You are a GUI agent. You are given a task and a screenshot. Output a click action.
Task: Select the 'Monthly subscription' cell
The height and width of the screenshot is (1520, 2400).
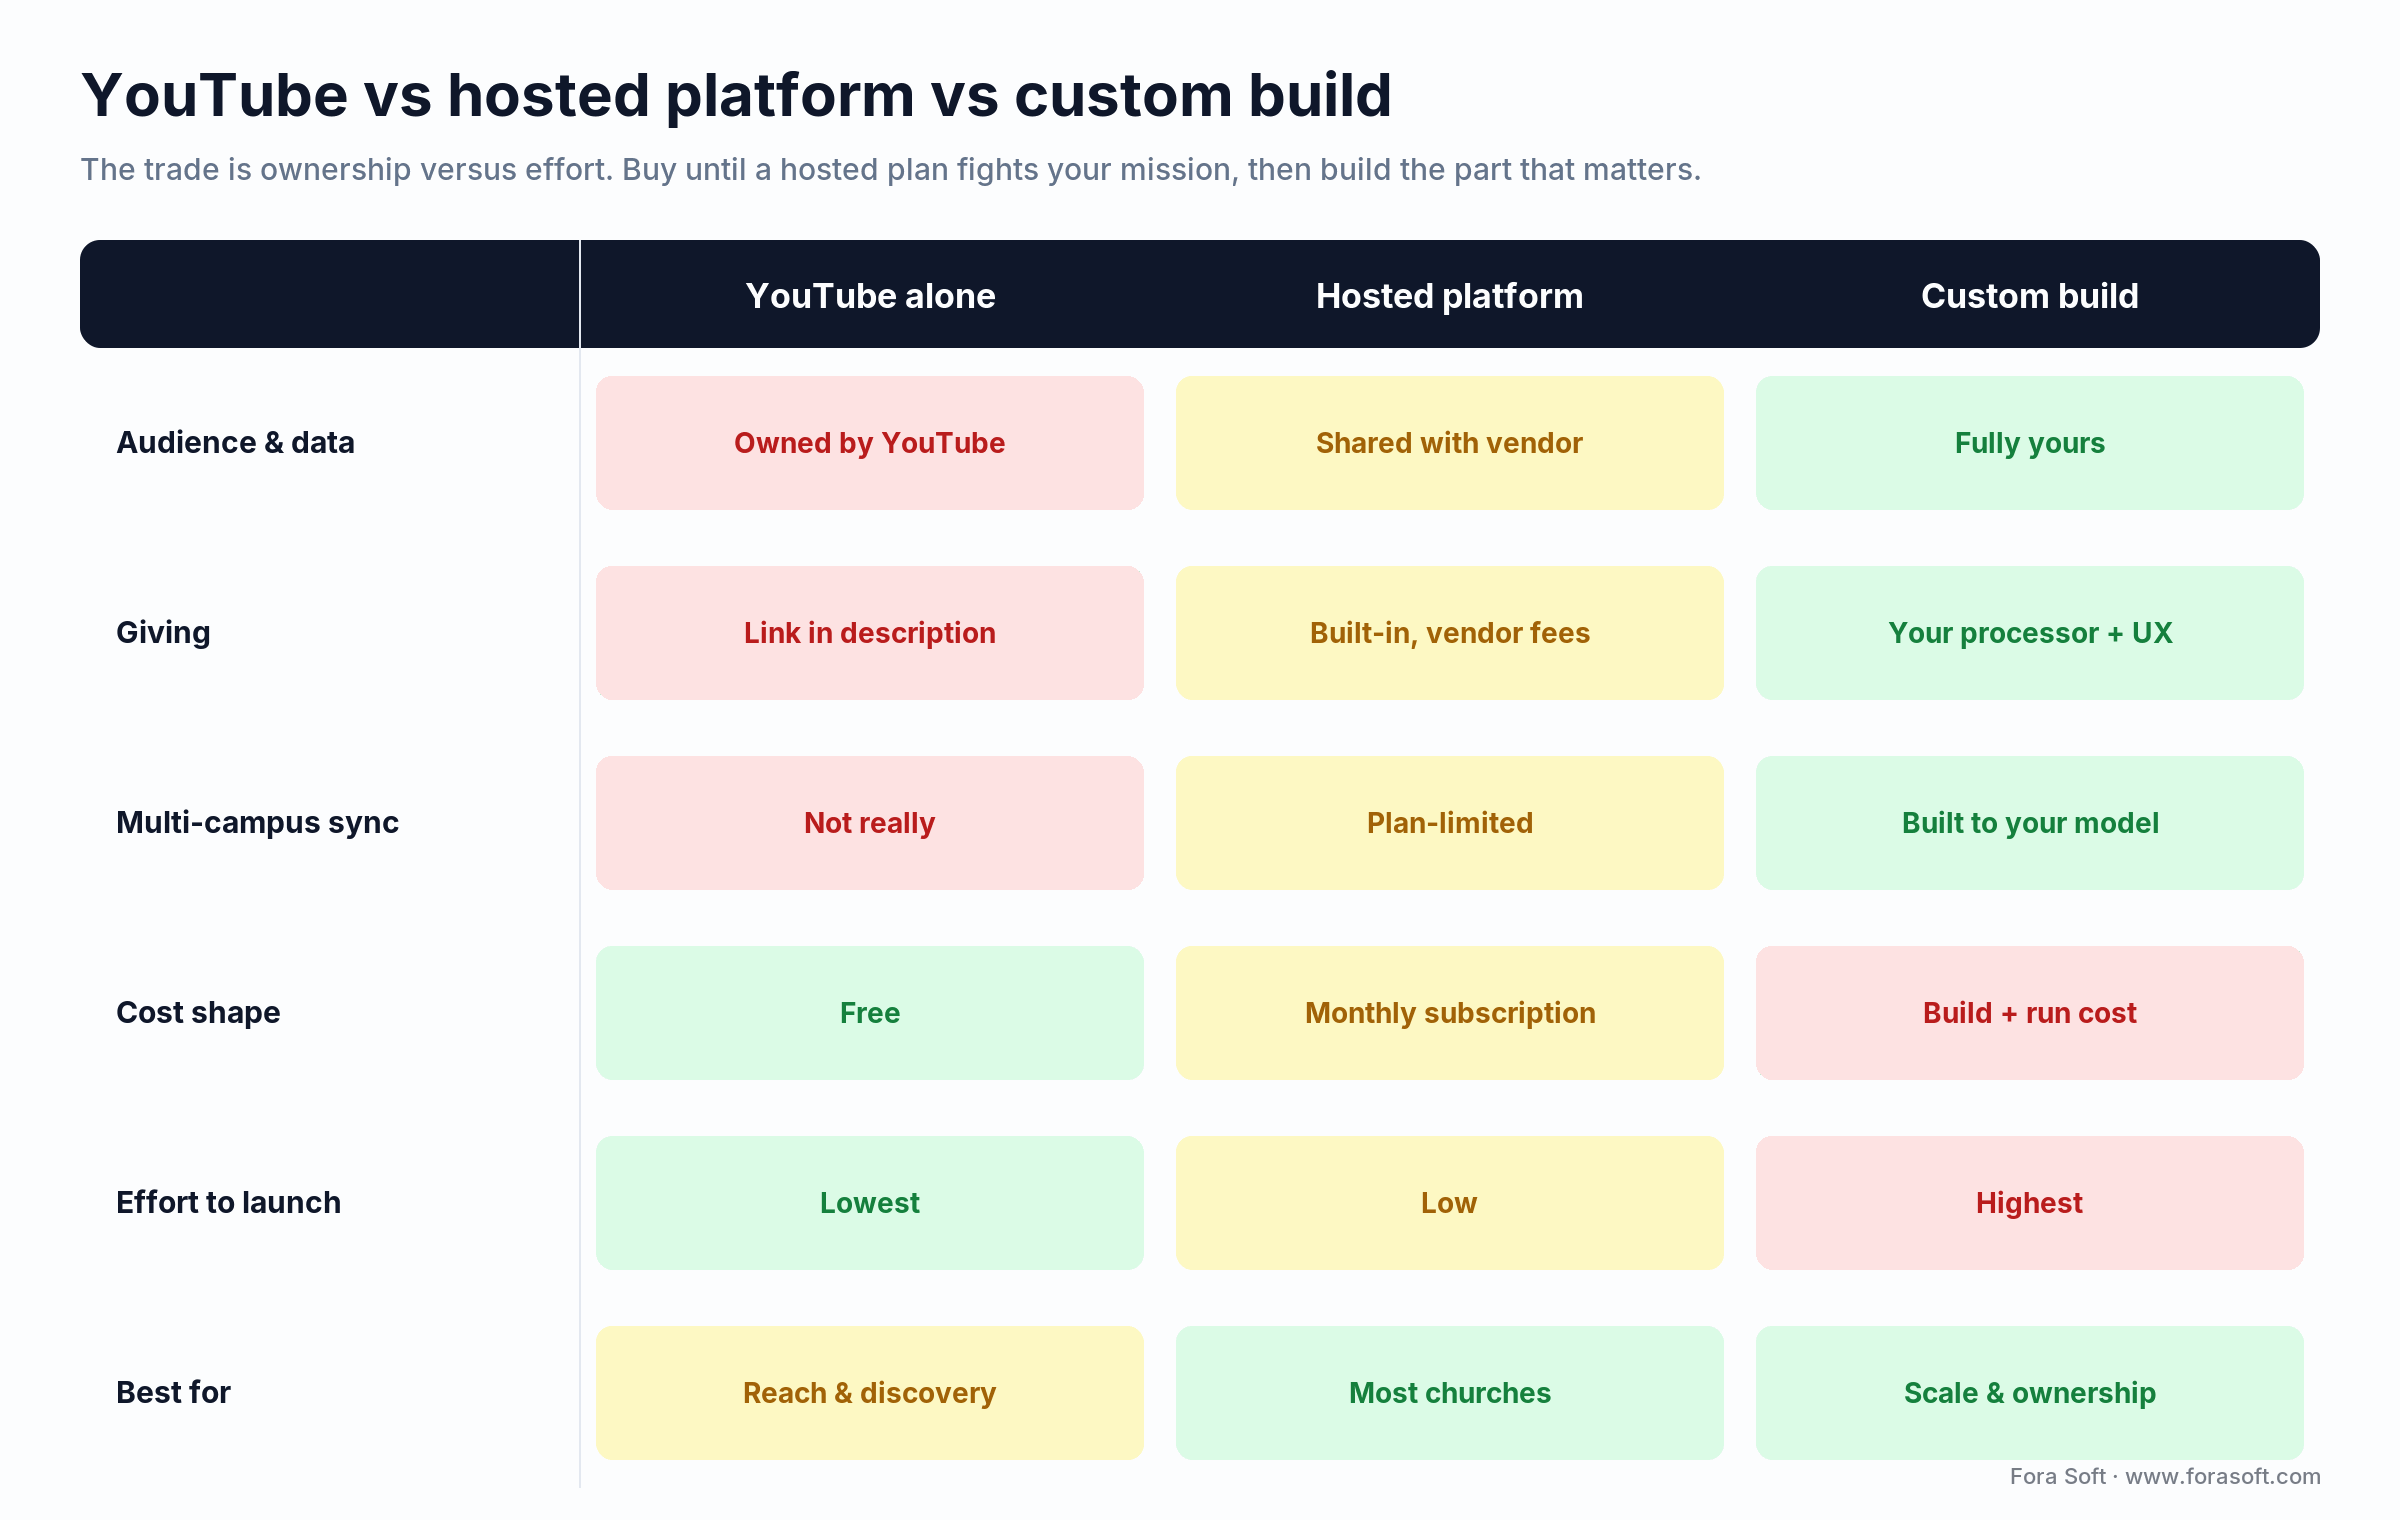[x=1450, y=1013]
